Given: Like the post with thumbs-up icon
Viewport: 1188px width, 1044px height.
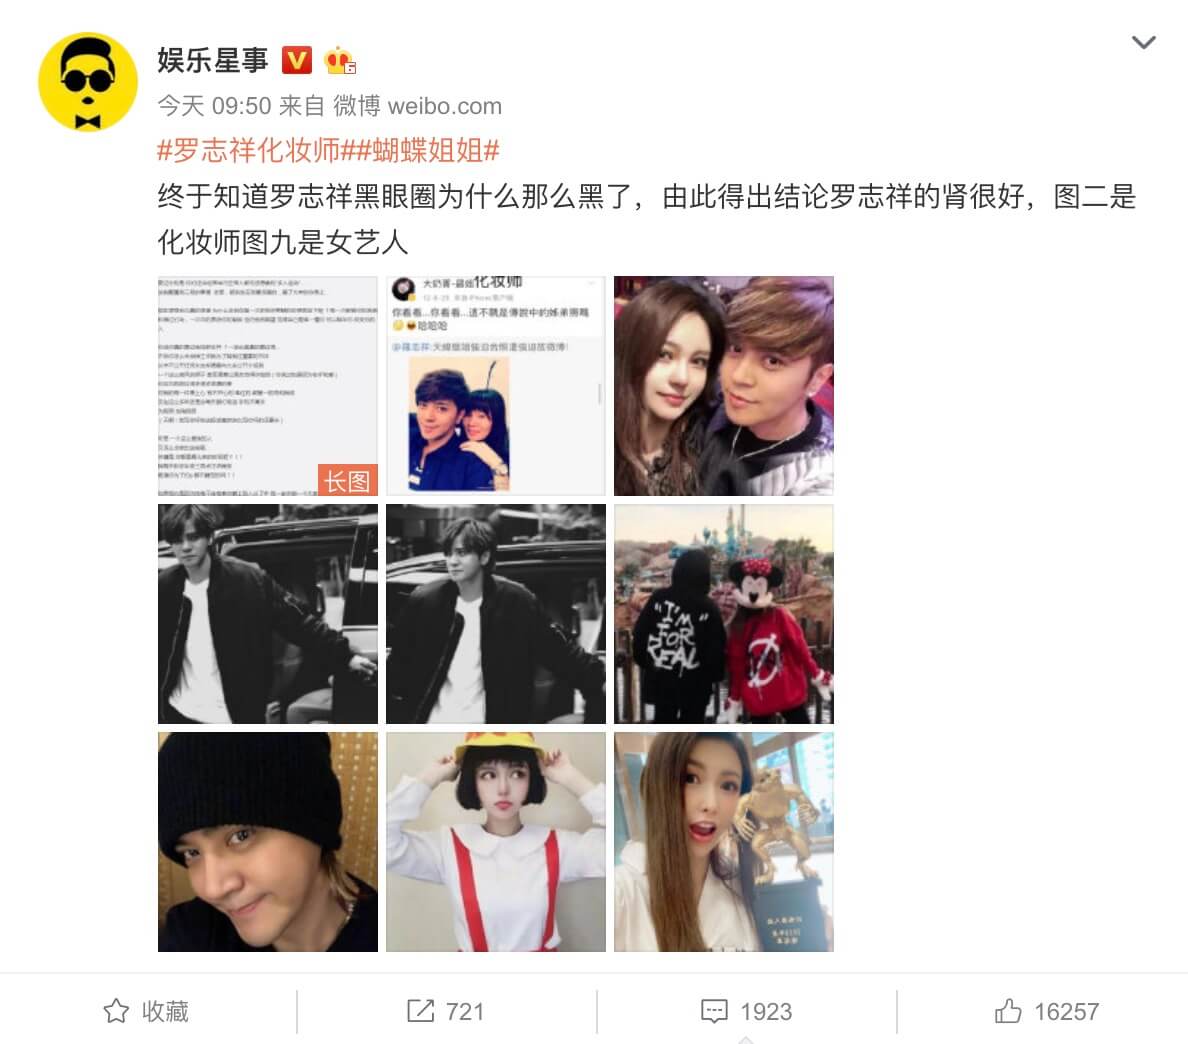Looking at the screenshot, I should click(x=1008, y=1011).
